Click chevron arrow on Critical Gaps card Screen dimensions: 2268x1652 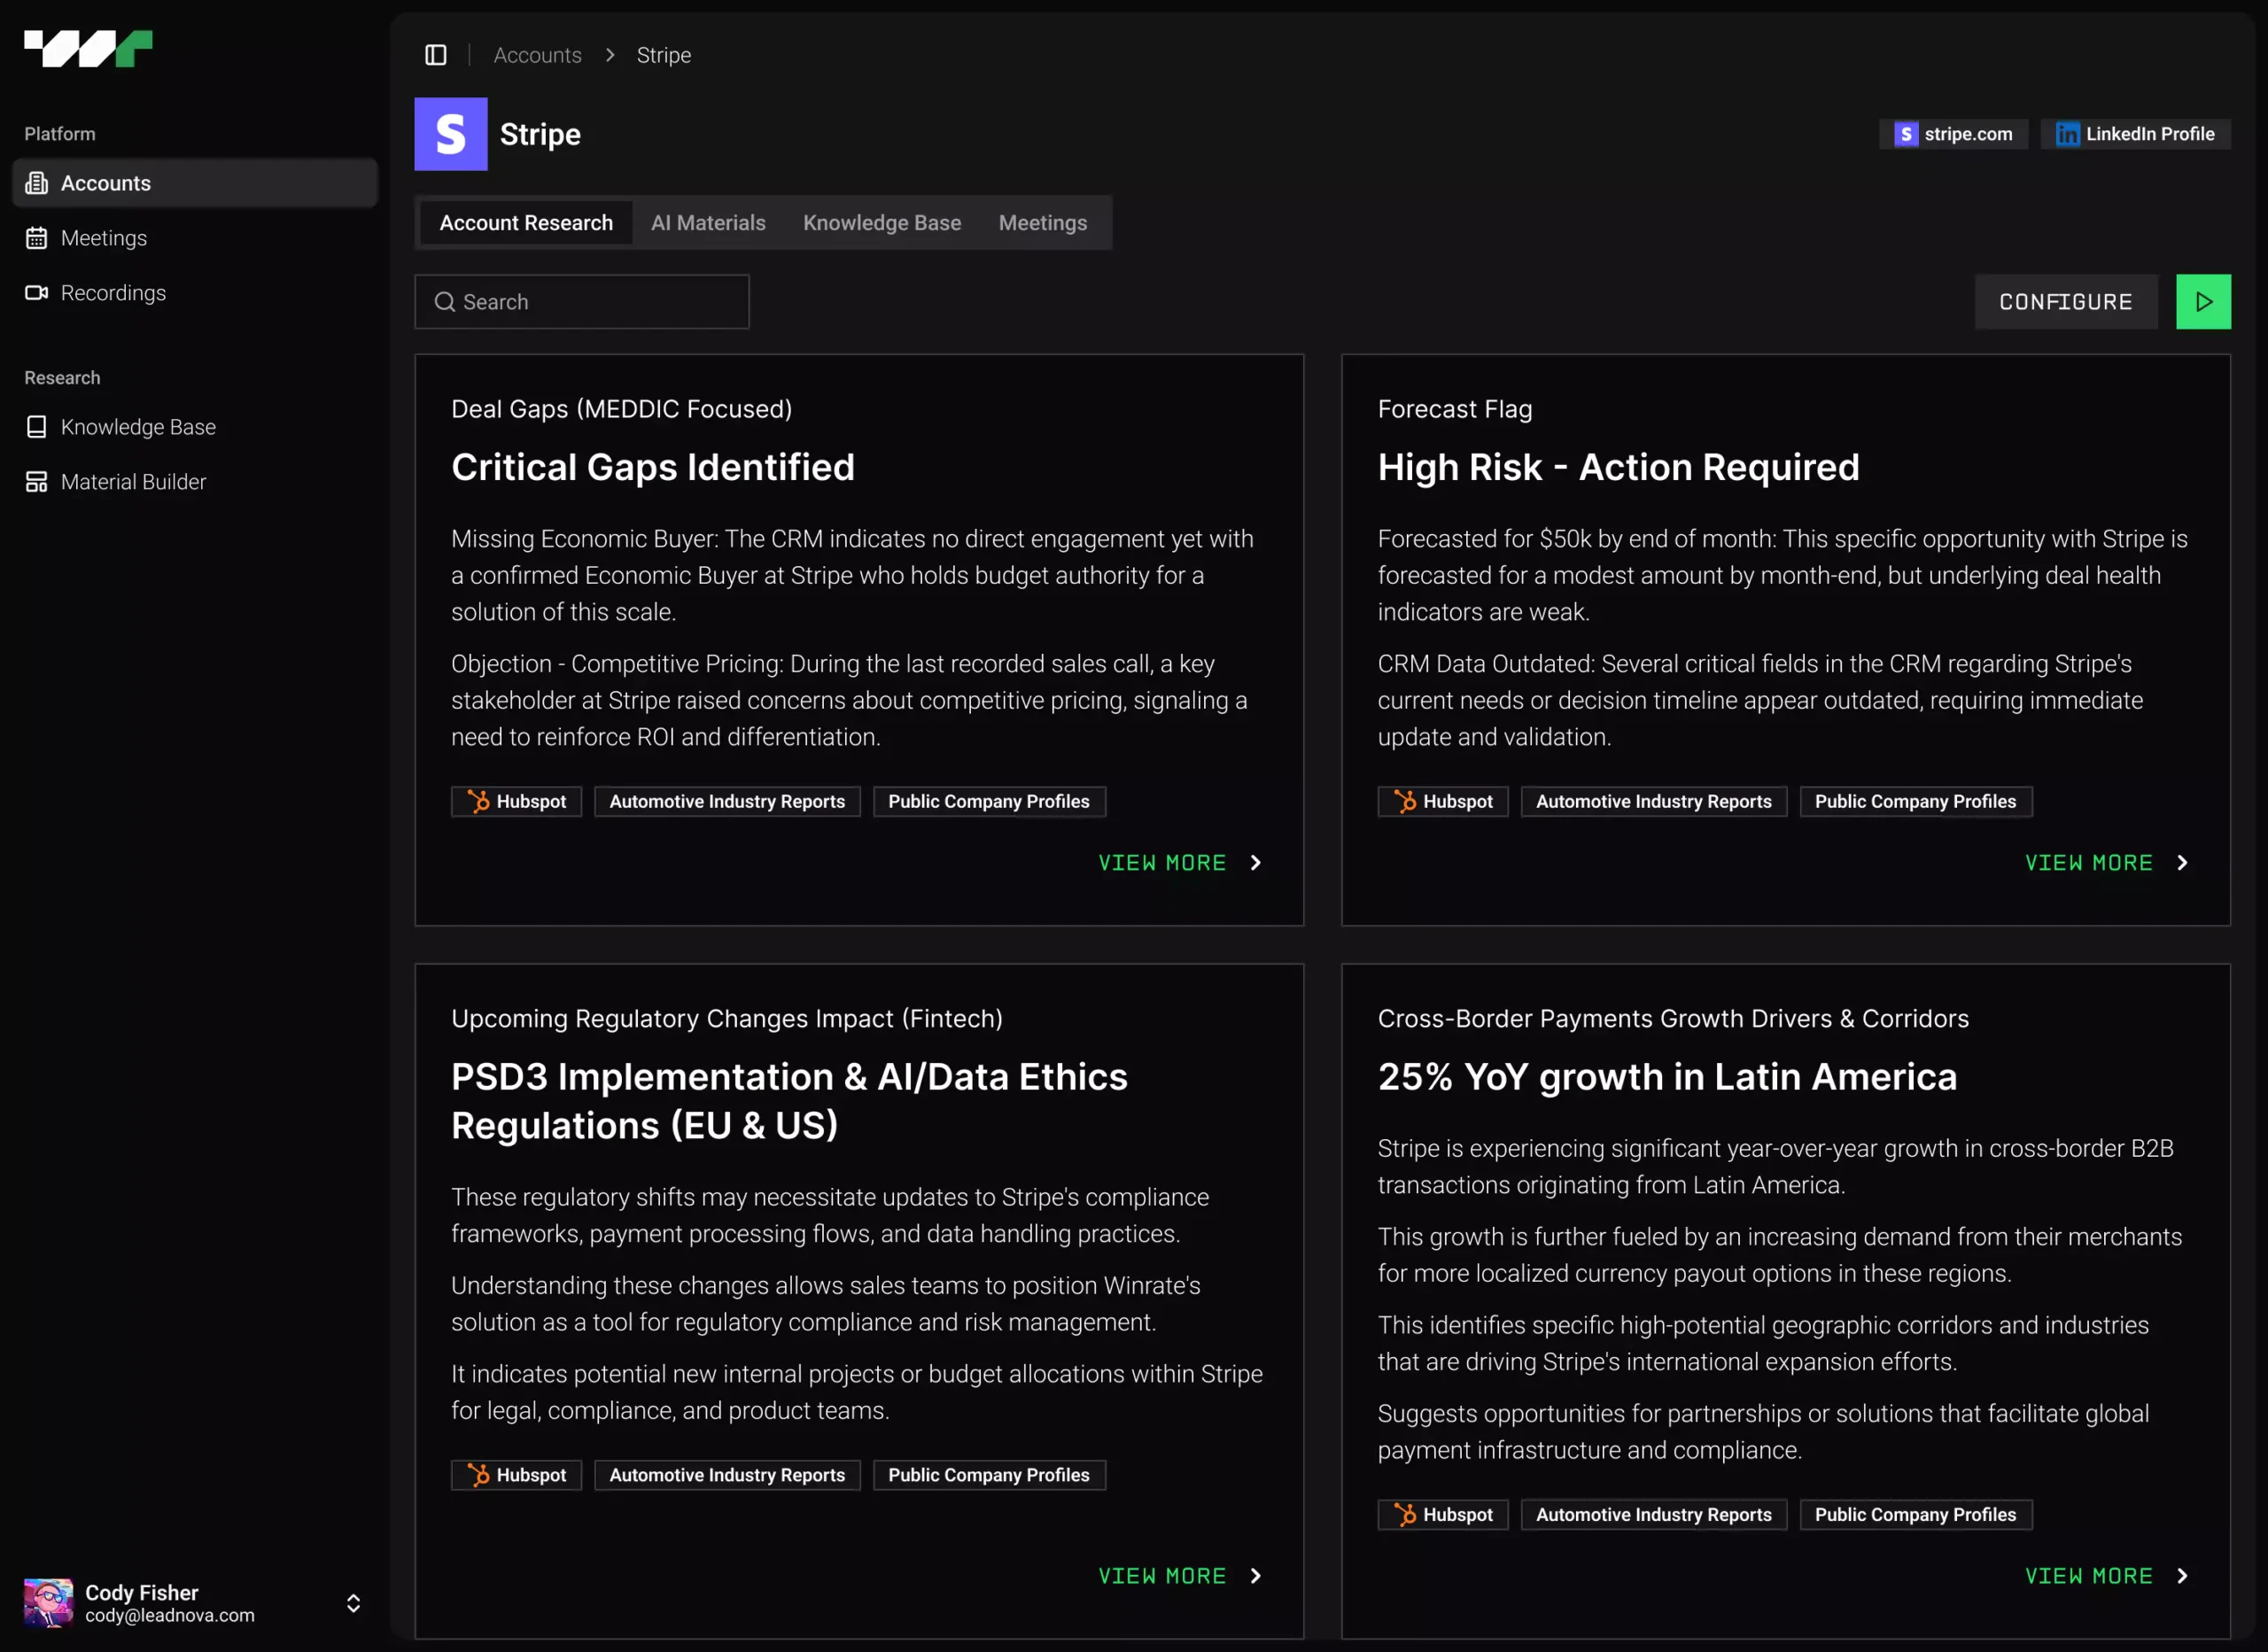pos(1256,863)
